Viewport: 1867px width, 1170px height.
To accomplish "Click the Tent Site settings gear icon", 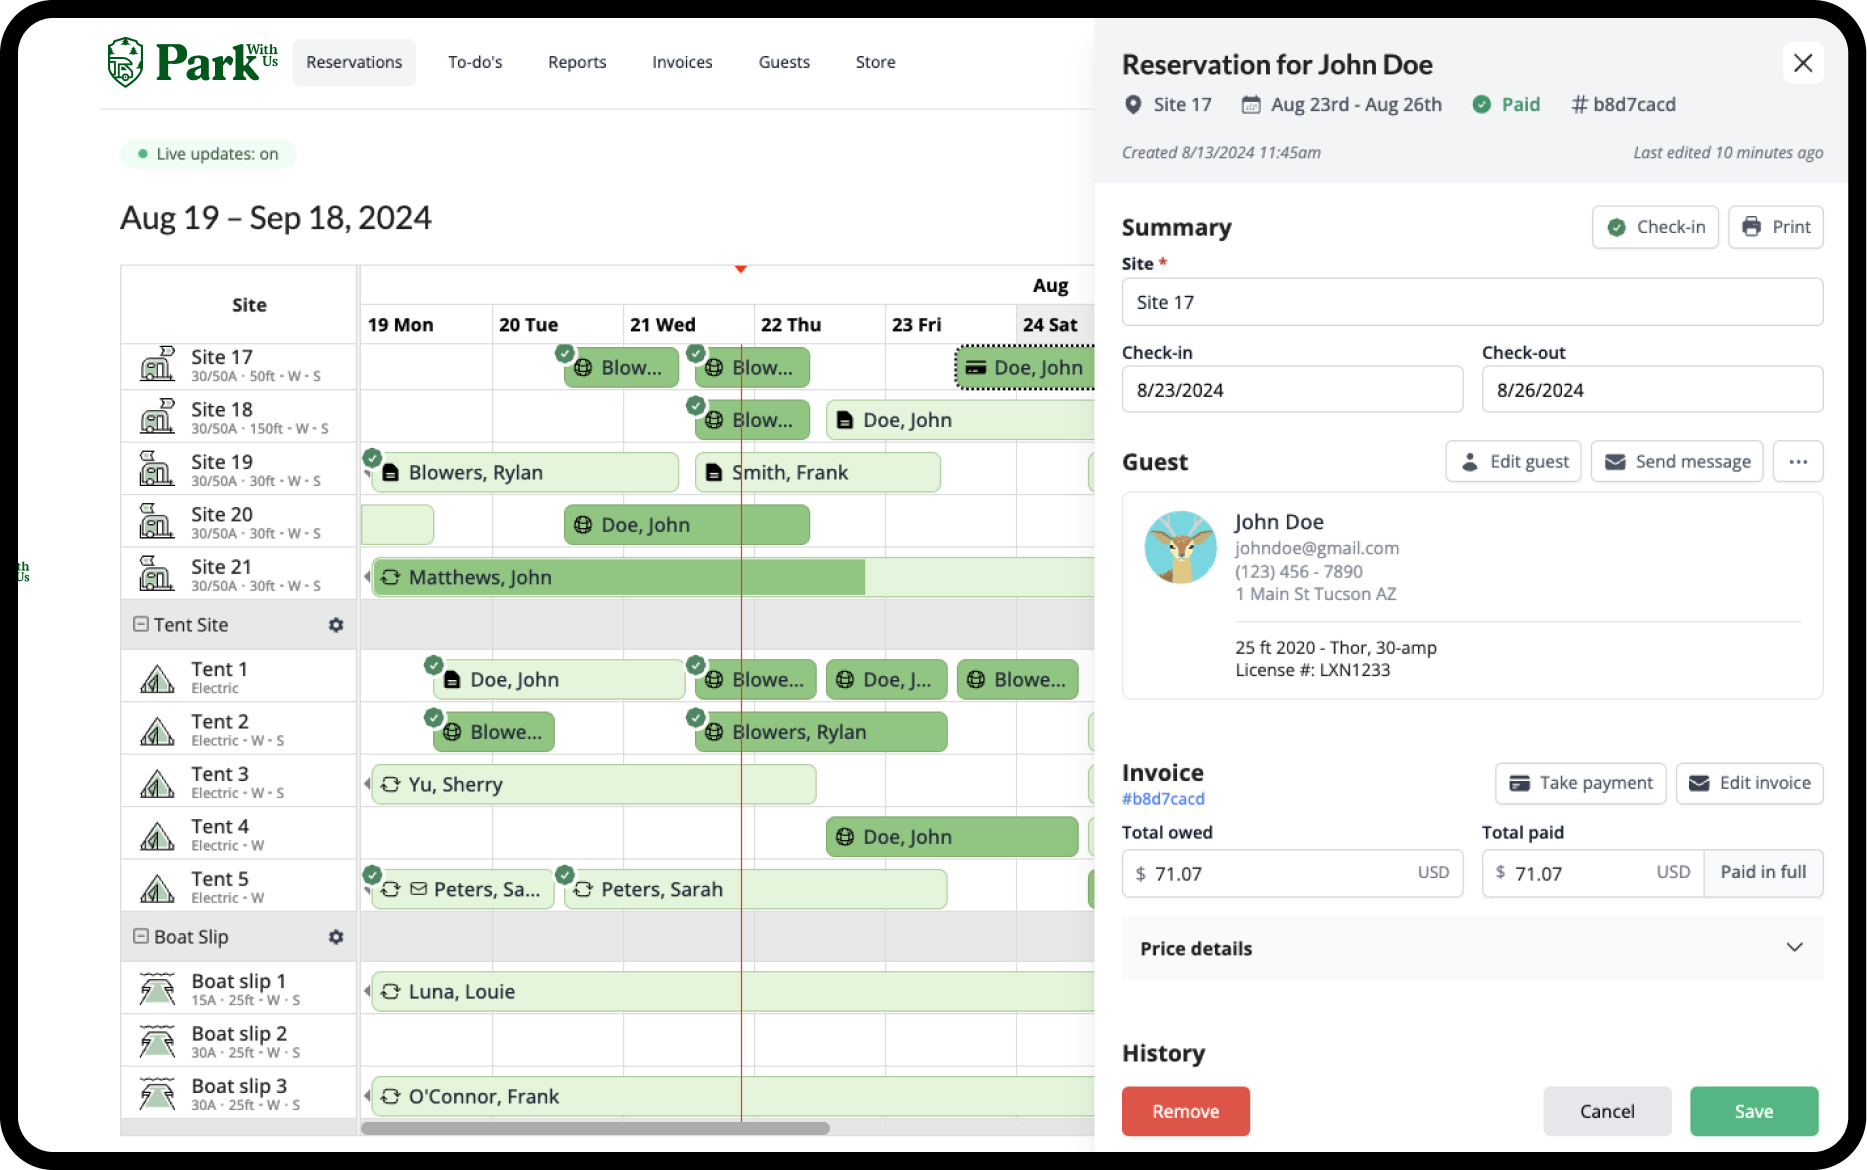I will pos(336,625).
